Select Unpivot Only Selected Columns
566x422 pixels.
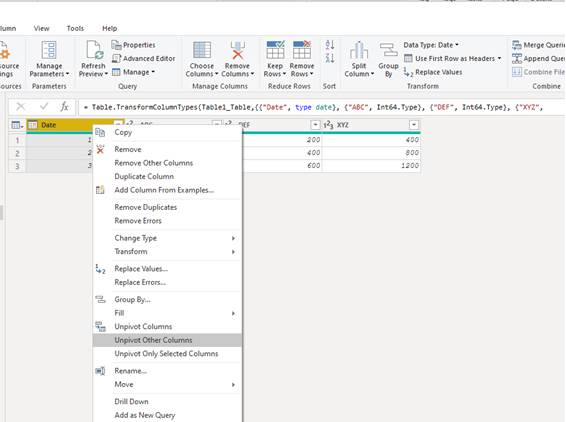[x=167, y=354]
